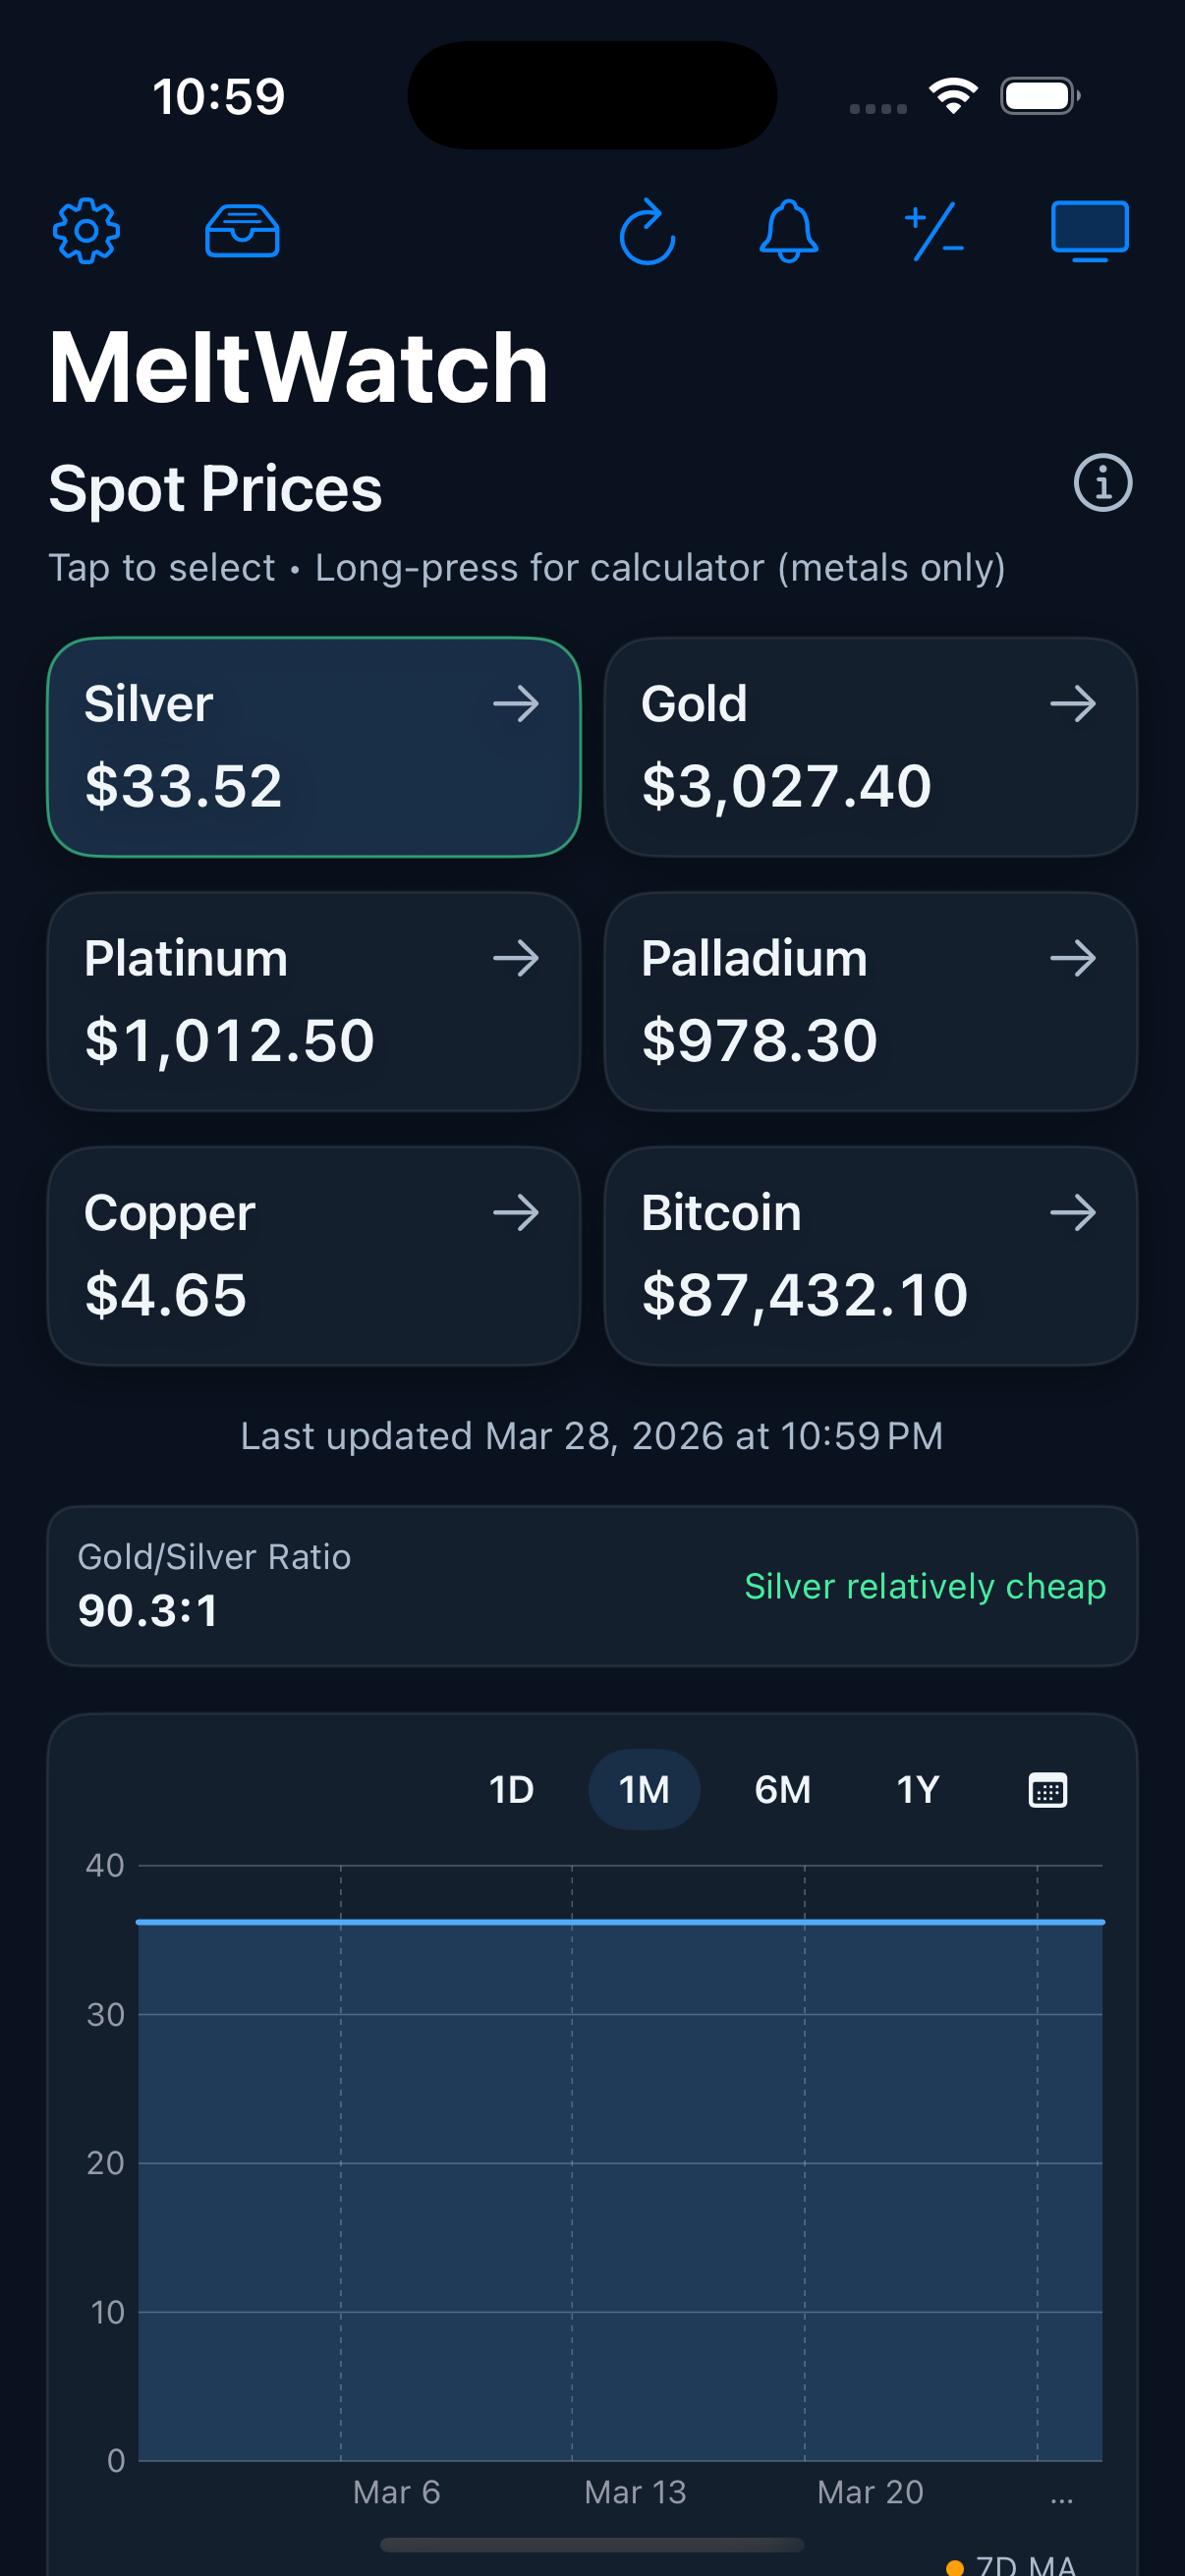Refresh spot prices
Screen dimensions: 1185x2576
[647, 231]
